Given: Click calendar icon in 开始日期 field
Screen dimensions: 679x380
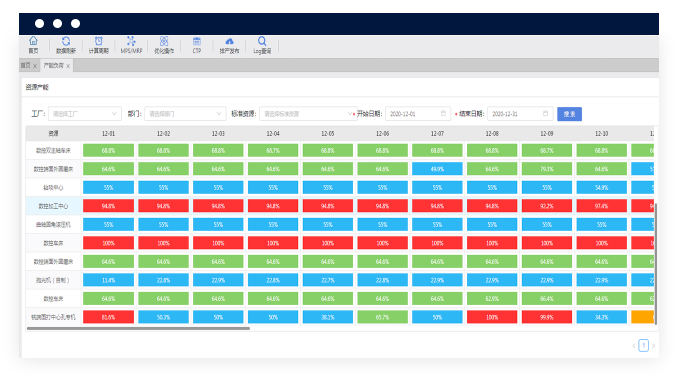Looking at the screenshot, I should click(x=443, y=113).
